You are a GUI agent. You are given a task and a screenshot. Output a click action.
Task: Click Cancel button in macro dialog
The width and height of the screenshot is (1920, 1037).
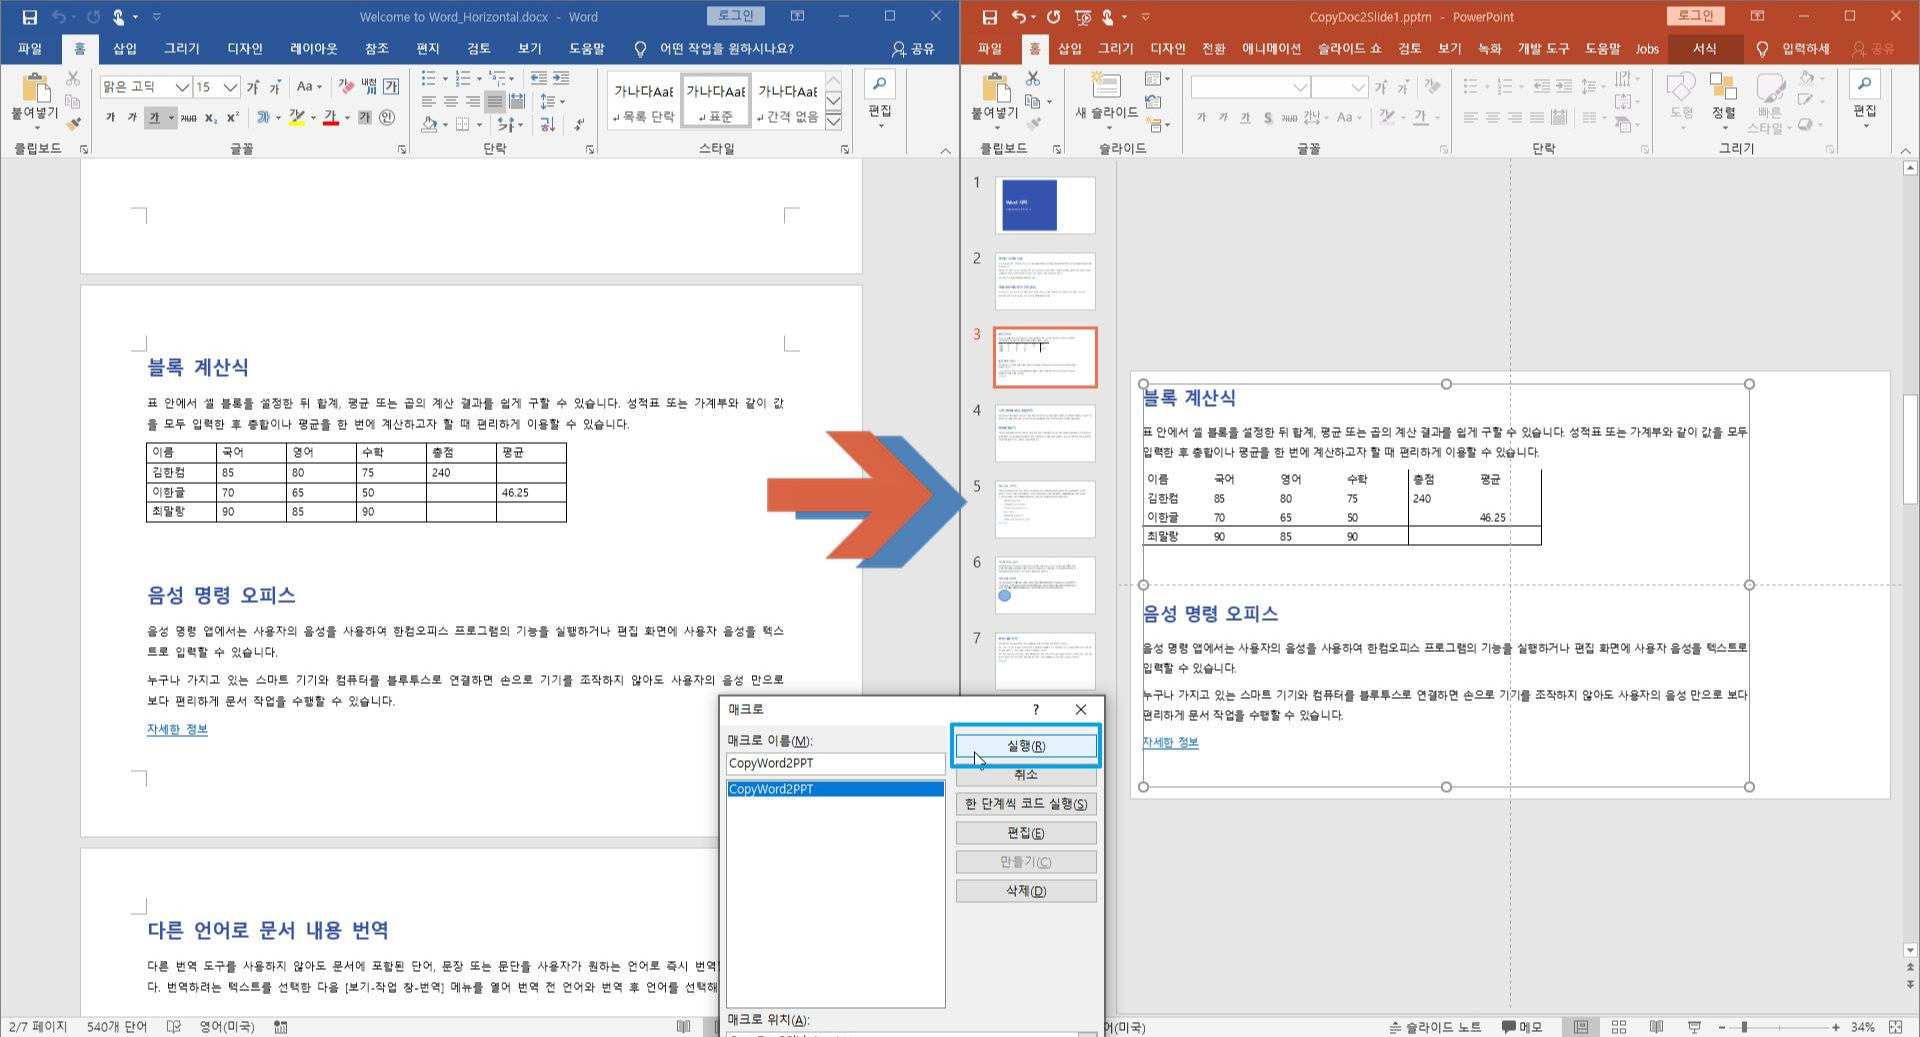1026,775
